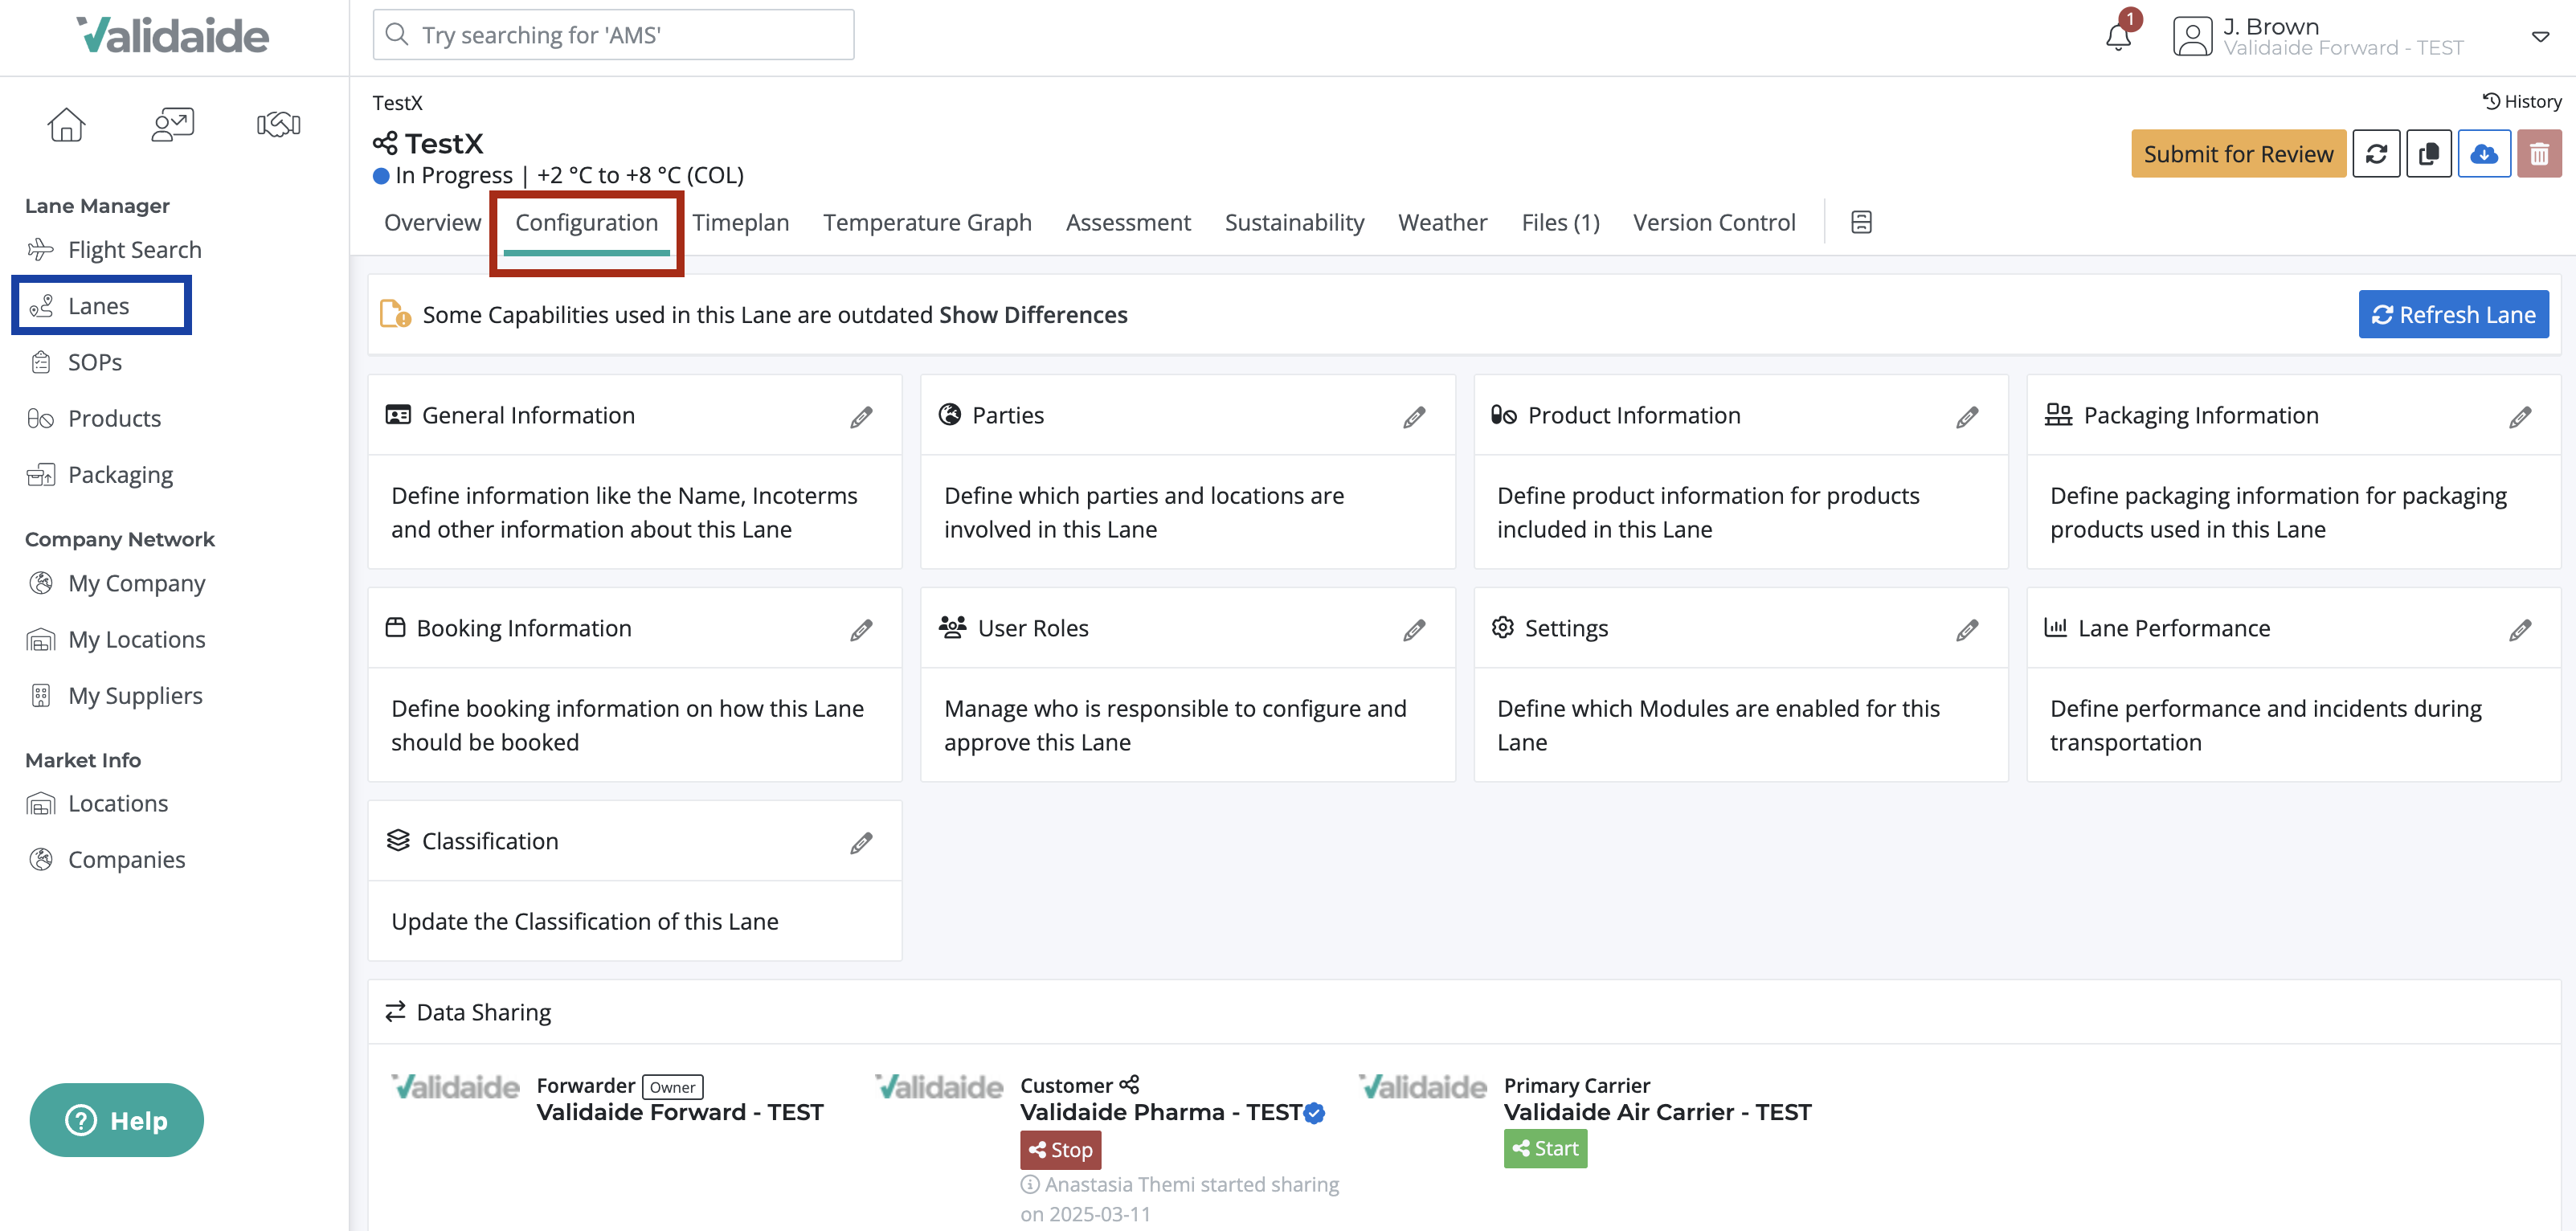This screenshot has width=2576, height=1231.
Task: Edit User Roles with pencil icon
Action: coord(1414,630)
